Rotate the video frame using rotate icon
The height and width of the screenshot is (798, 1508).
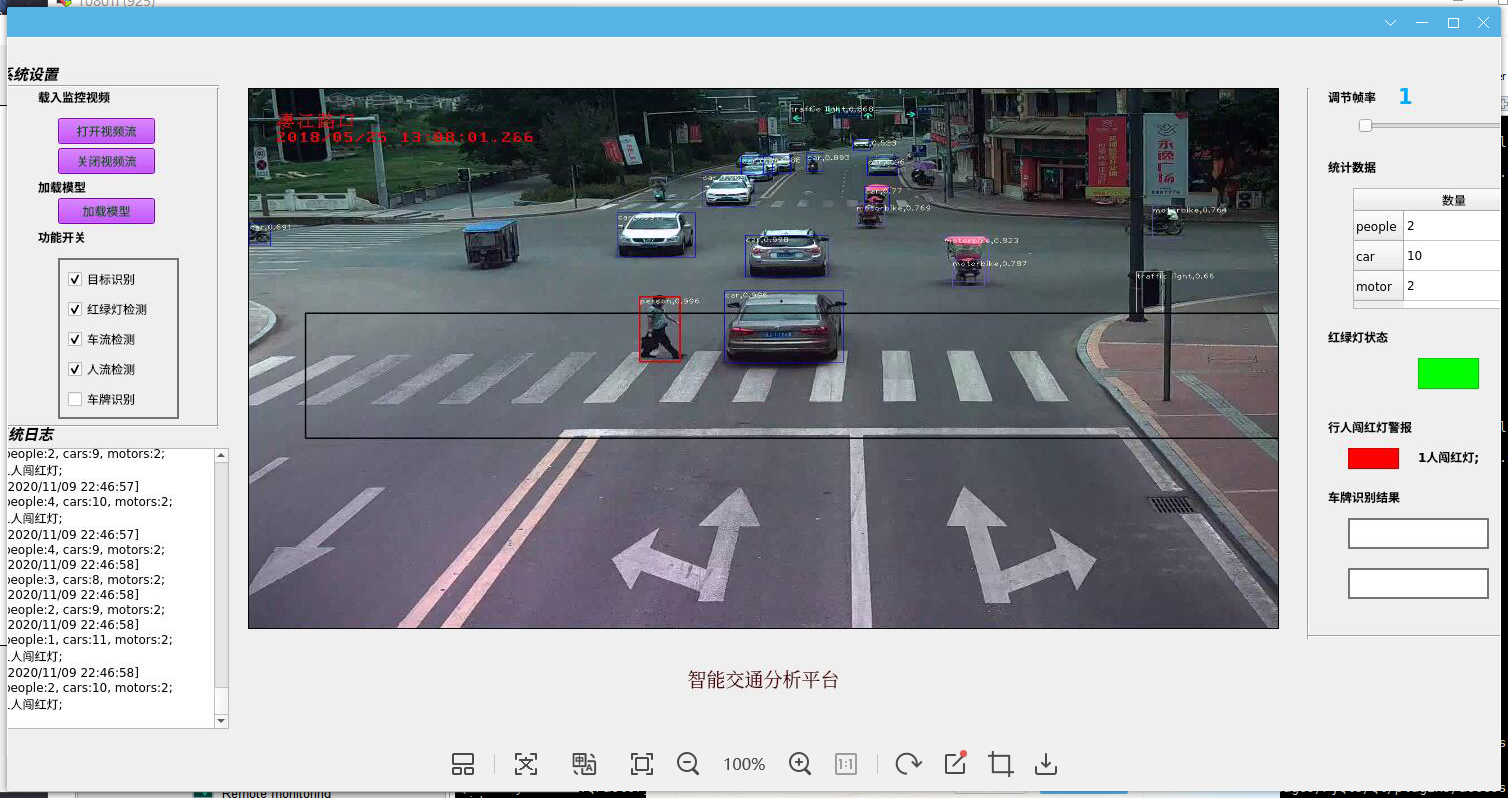(x=908, y=763)
